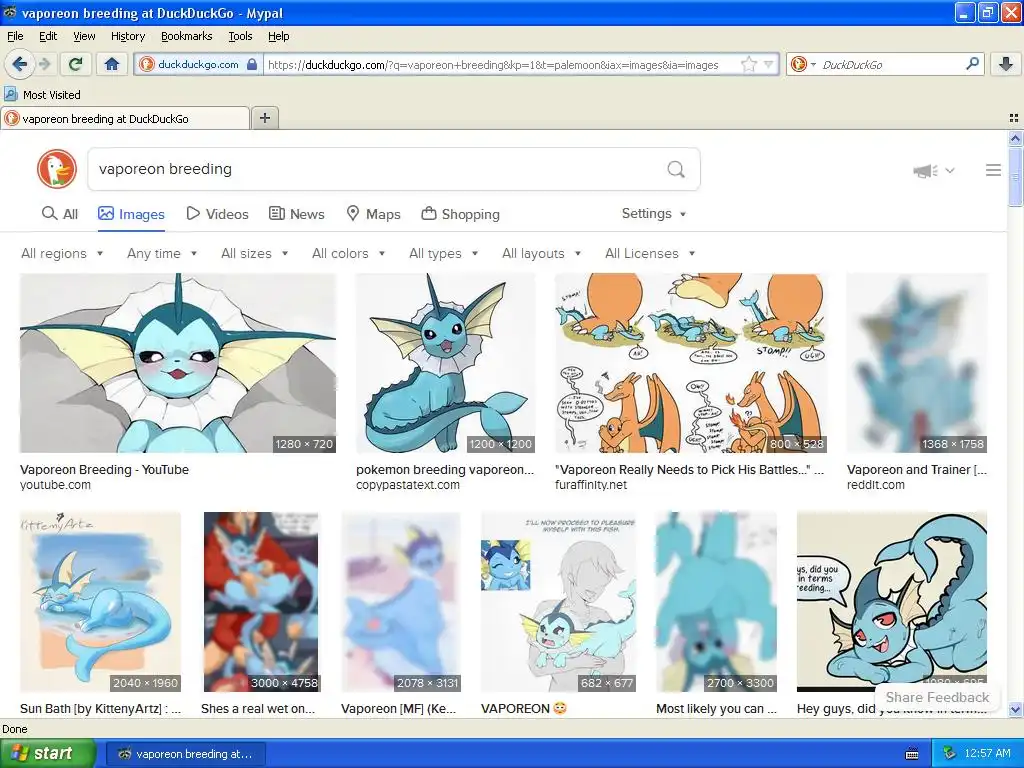
Task: Click the youtube.com source link
Action: (x=56, y=485)
